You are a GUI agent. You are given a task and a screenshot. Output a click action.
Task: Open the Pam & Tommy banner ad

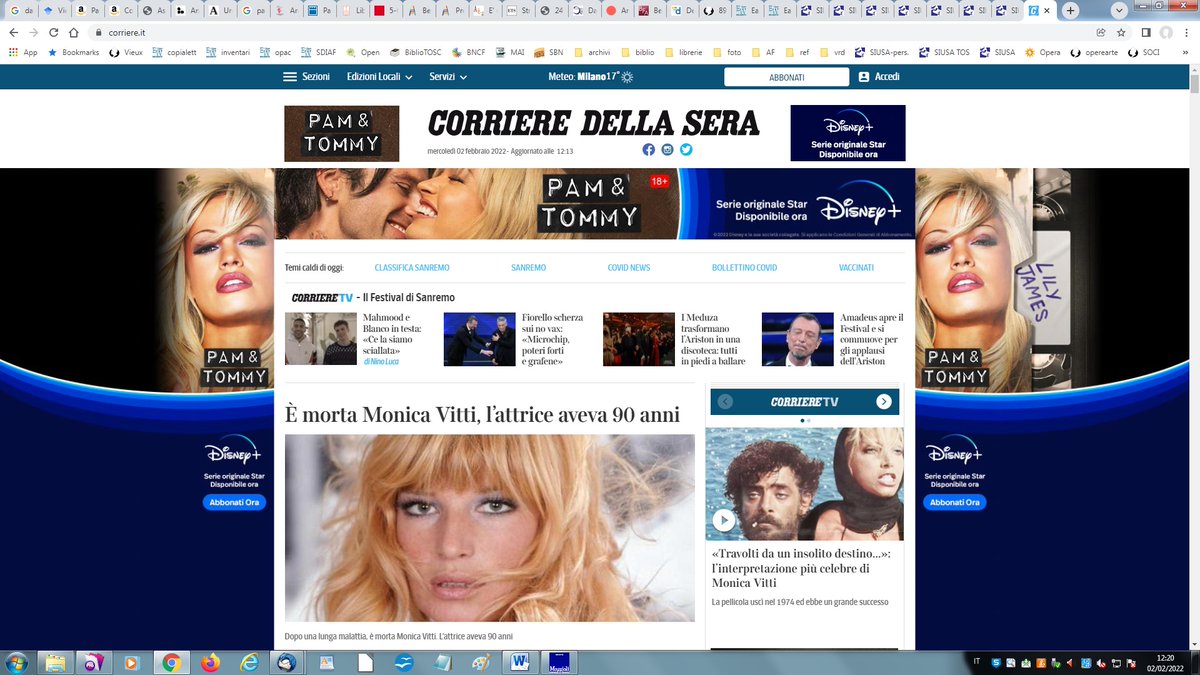pos(595,203)
